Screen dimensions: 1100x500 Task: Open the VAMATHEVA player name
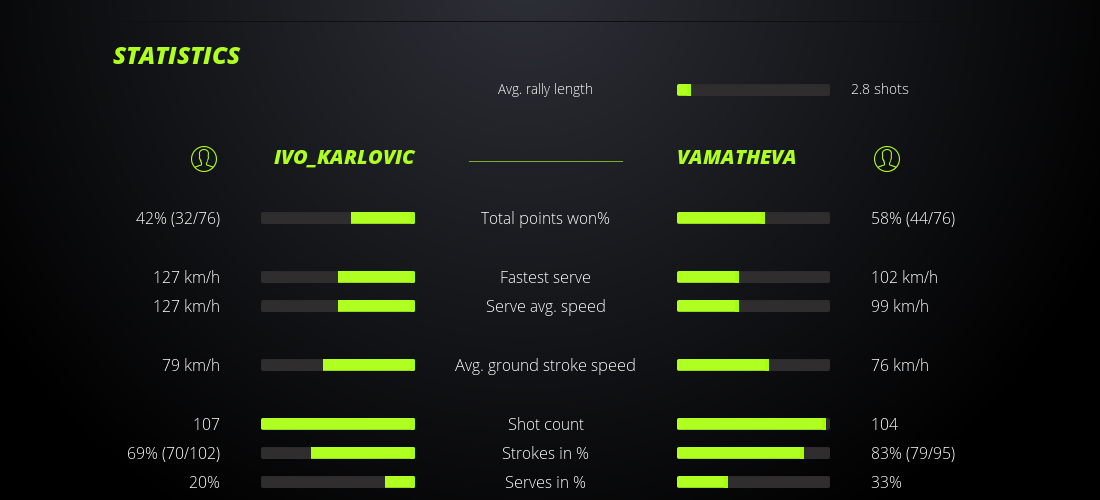(736, 157)
